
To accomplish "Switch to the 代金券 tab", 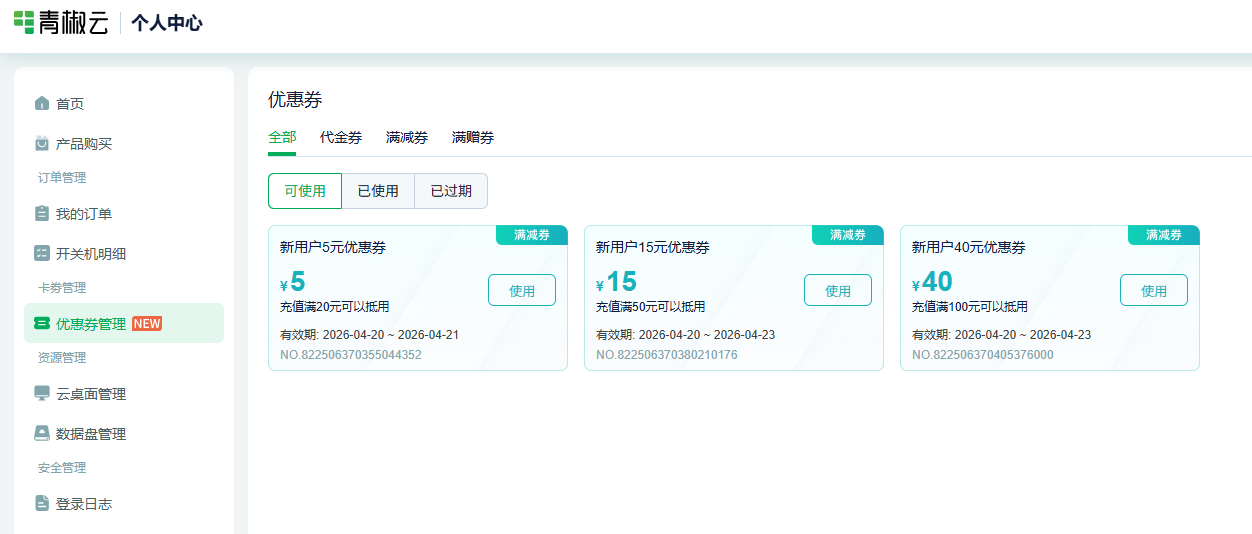I will point(341,138).
